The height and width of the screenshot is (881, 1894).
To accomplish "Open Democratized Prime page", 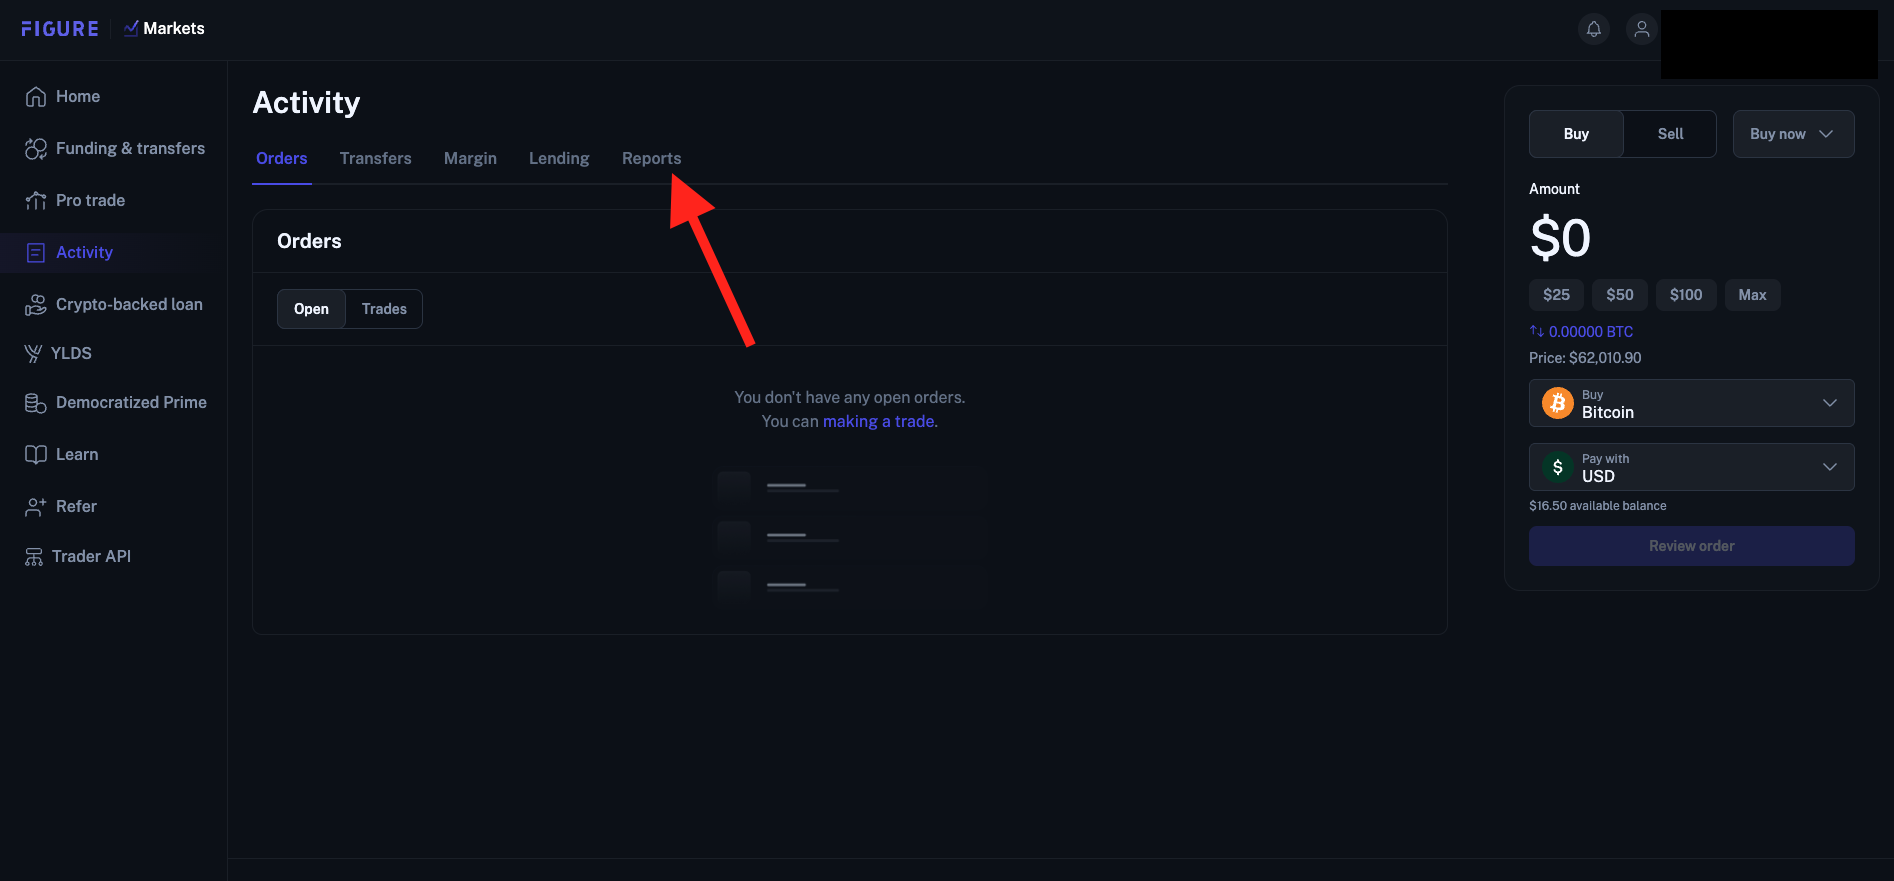I will (131, 403).
